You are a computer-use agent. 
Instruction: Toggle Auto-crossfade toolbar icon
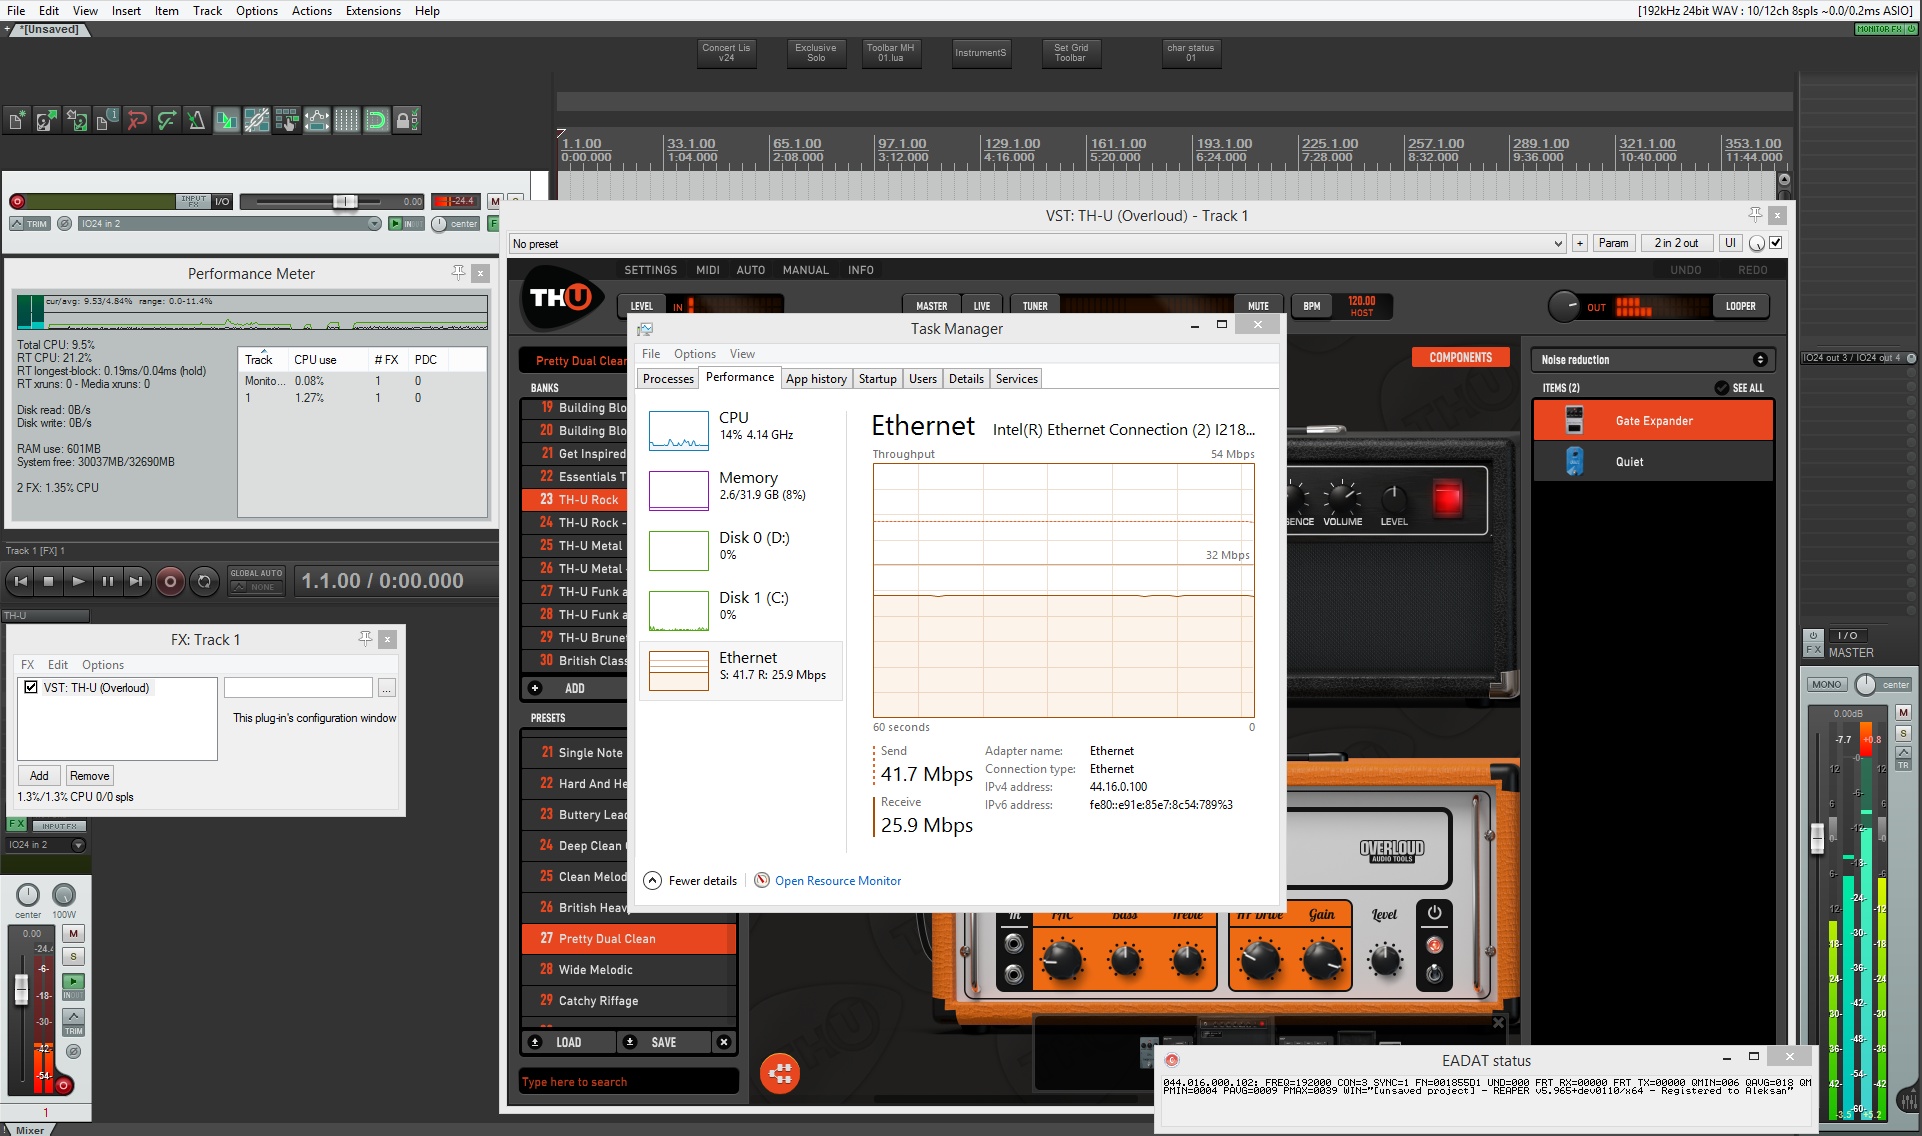point(227,121)
